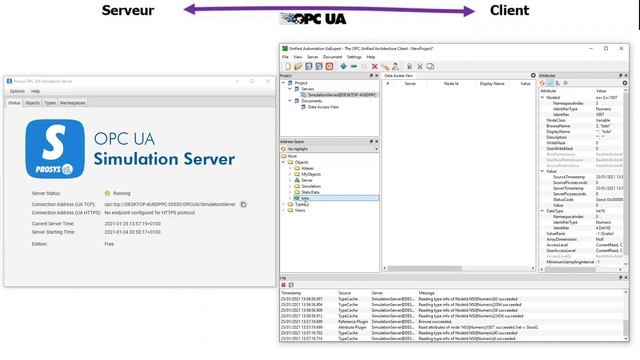
Task: Click the refresh icon in the Attributes panel
Action: tap(542, 83)
